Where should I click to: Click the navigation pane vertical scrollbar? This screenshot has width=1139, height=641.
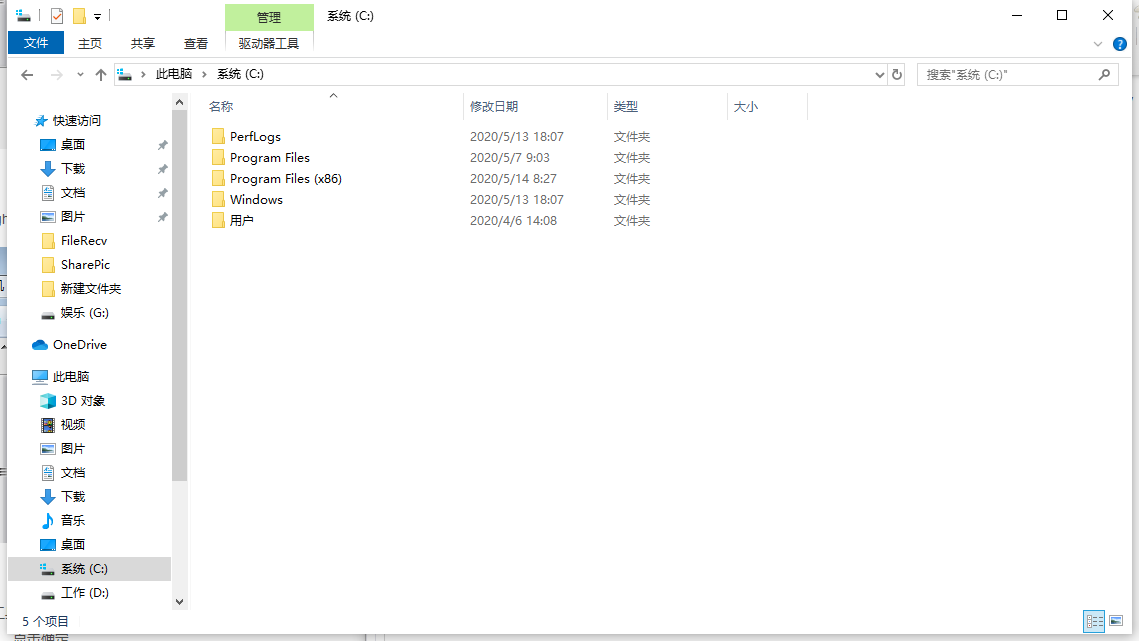point(180,300)
